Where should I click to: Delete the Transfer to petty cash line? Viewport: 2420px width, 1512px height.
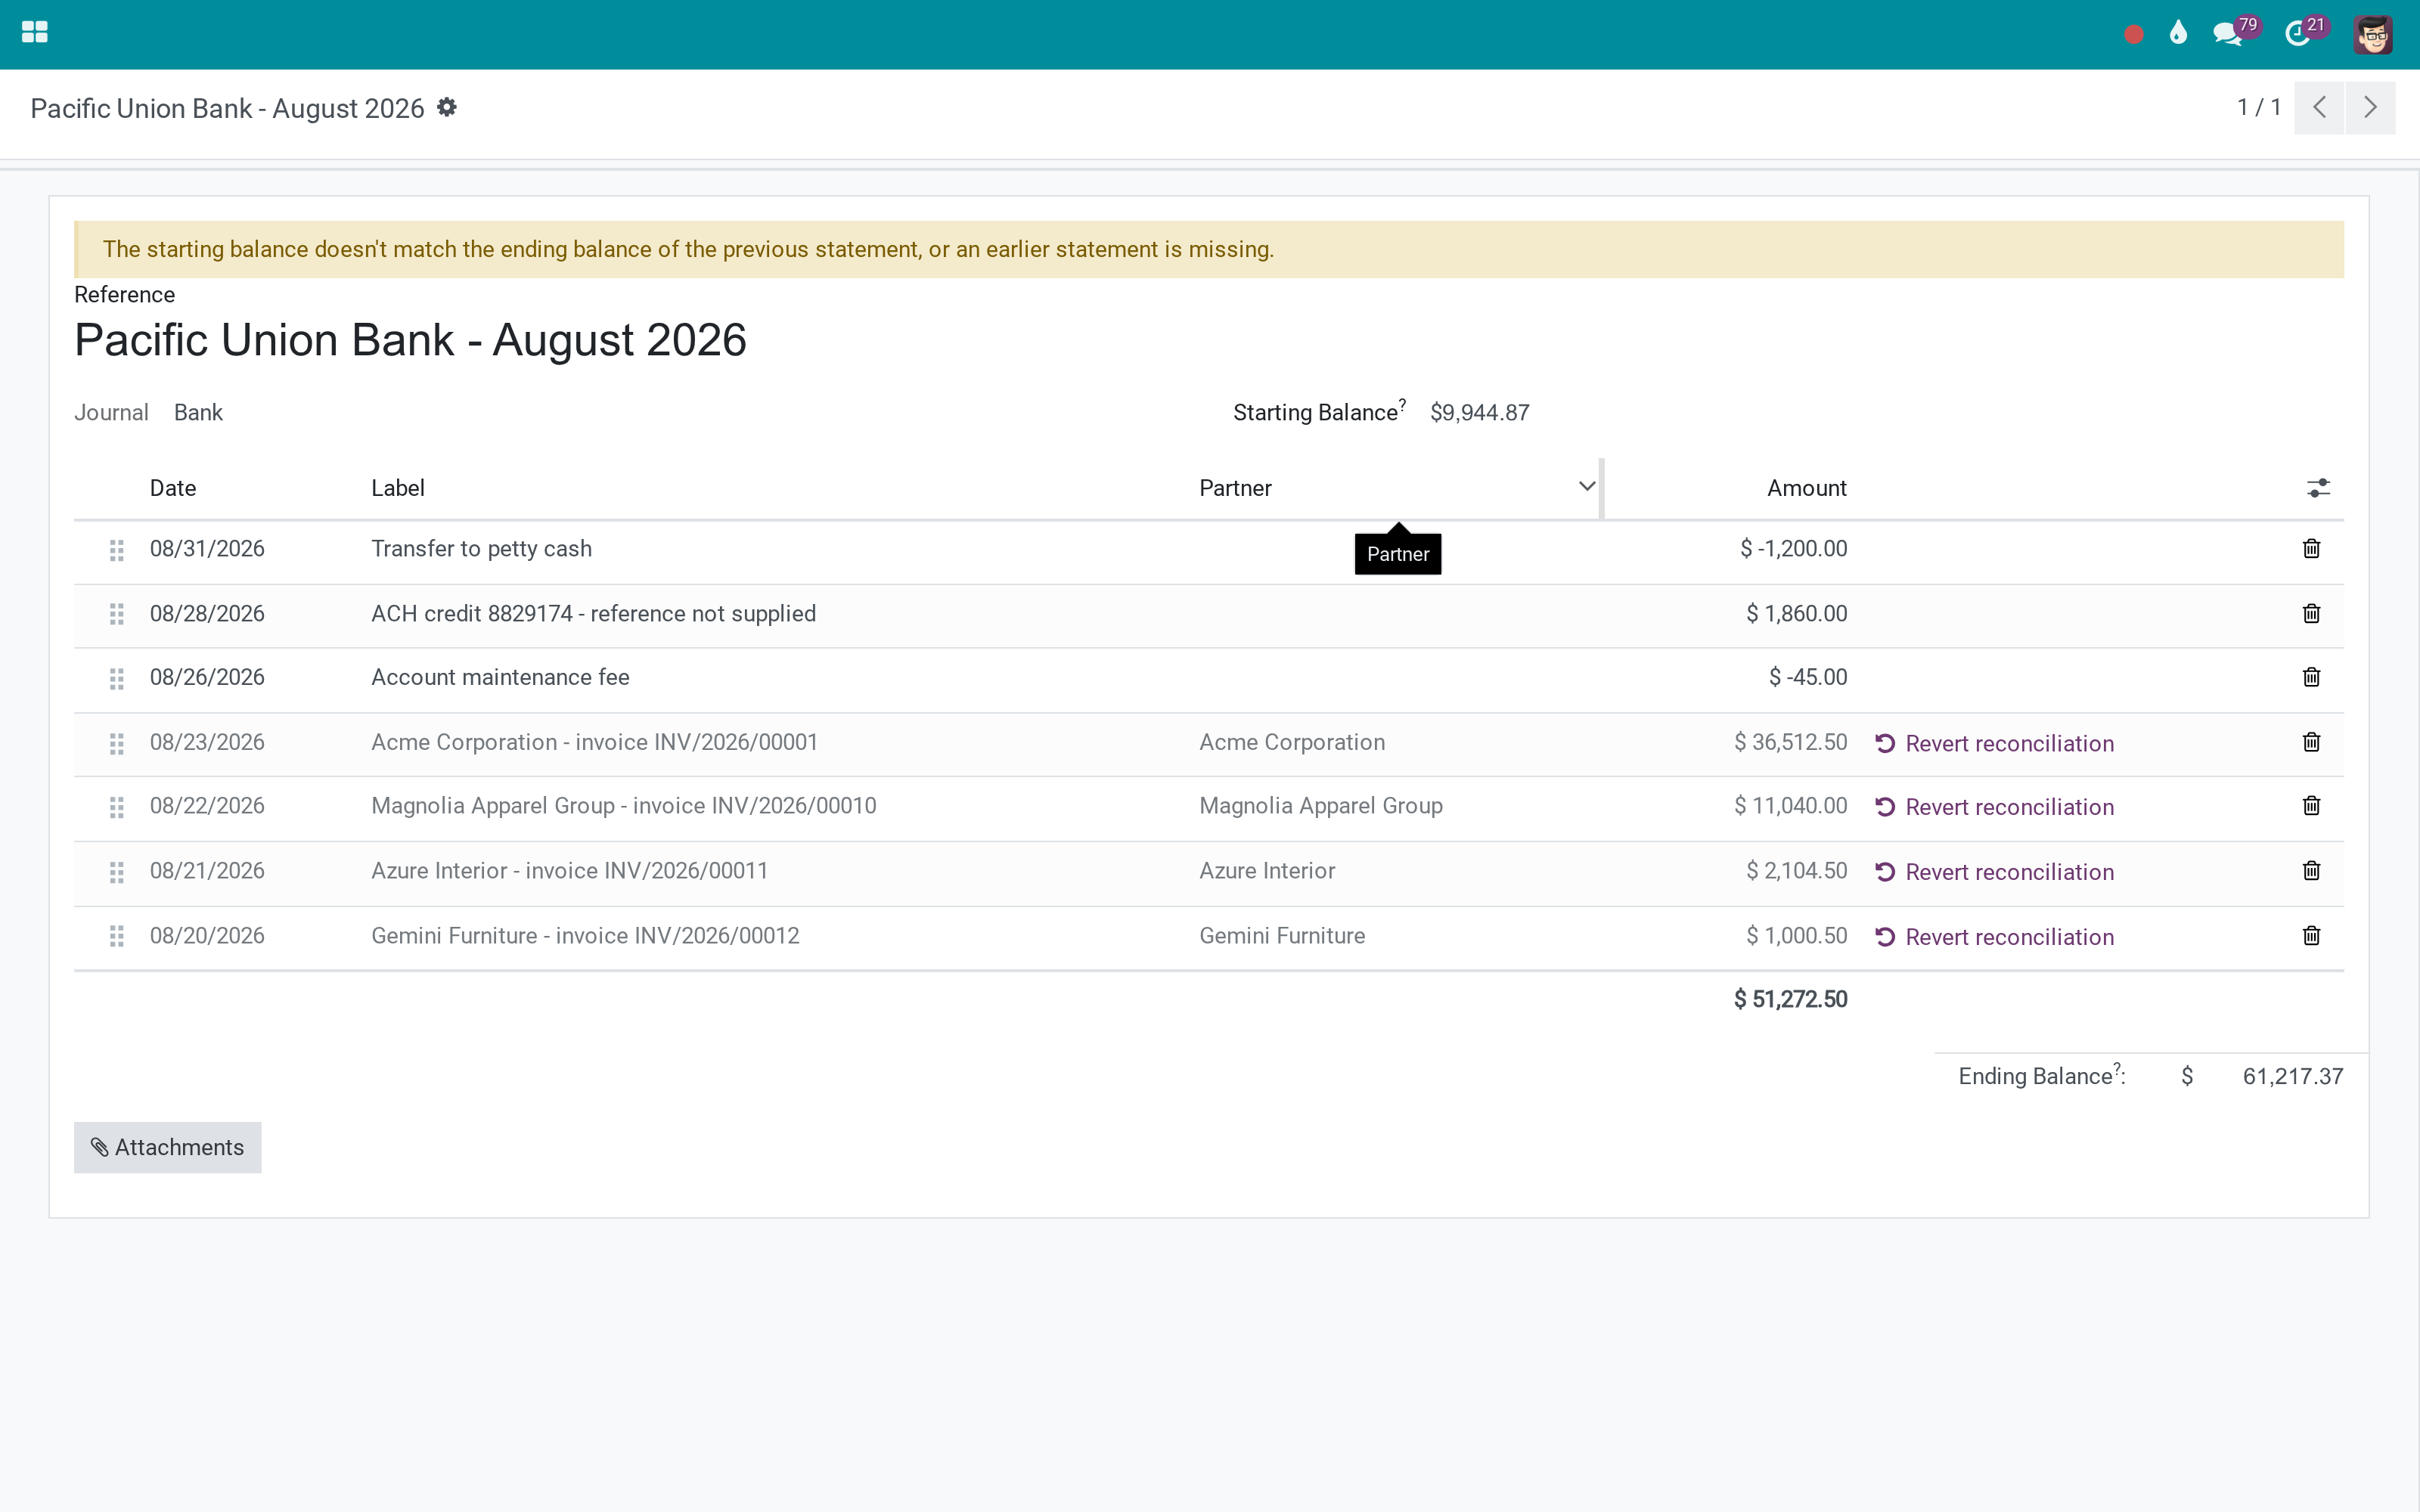[2311, 549]
